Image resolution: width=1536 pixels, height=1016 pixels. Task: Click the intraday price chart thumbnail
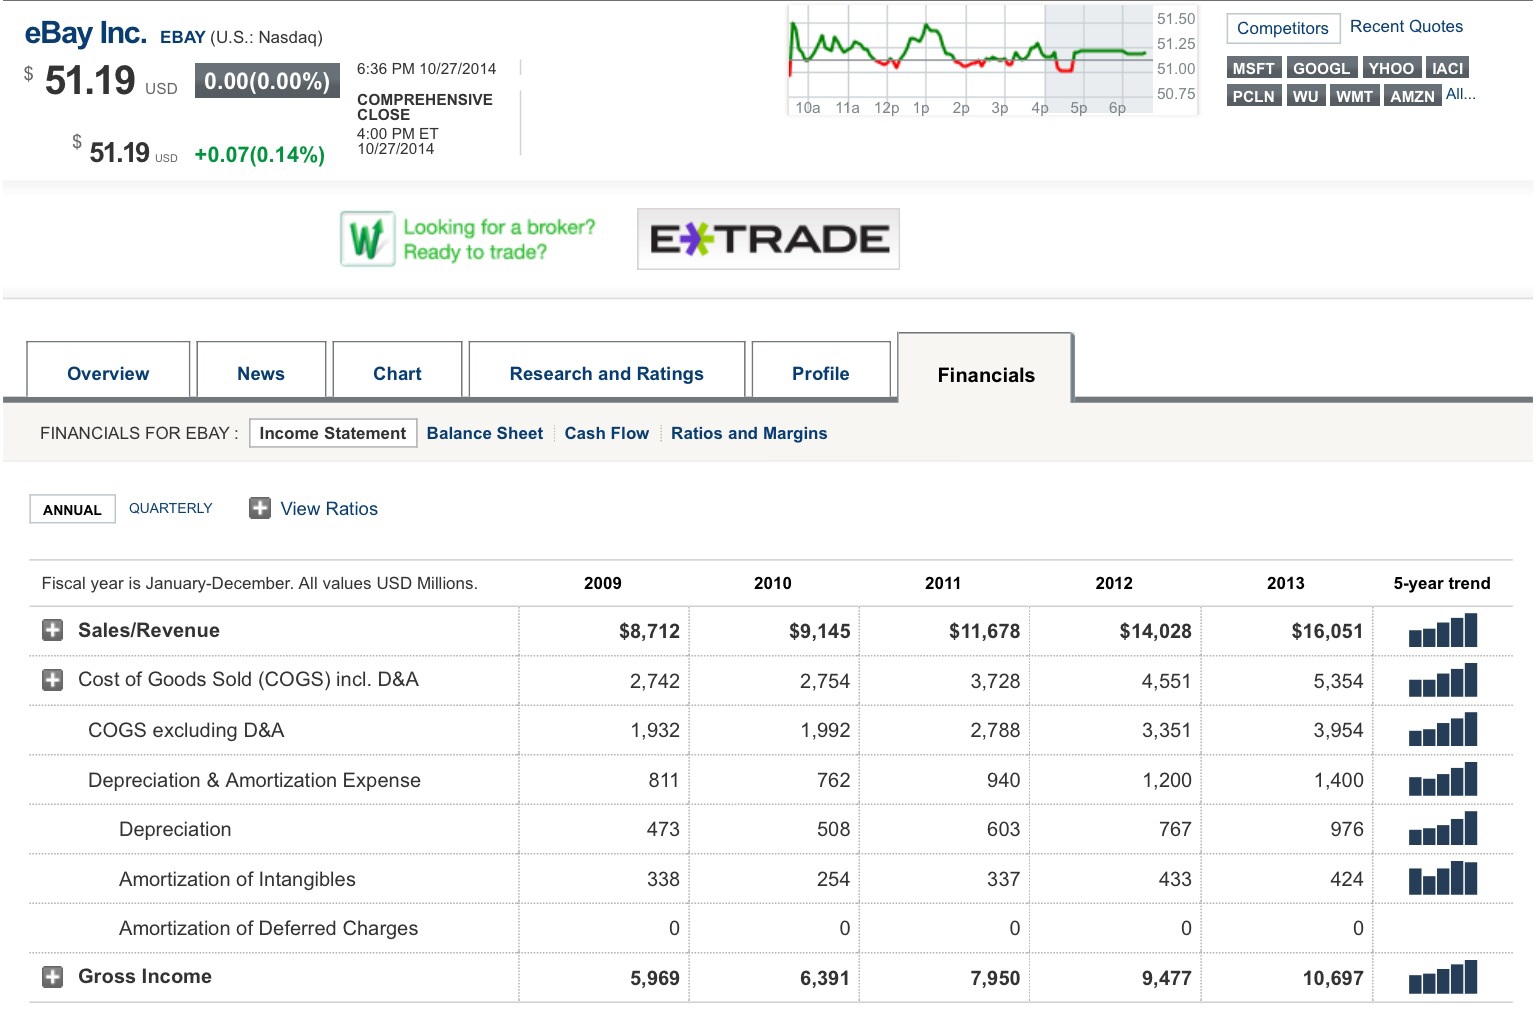pyautogui.click(x=992, y=60)
